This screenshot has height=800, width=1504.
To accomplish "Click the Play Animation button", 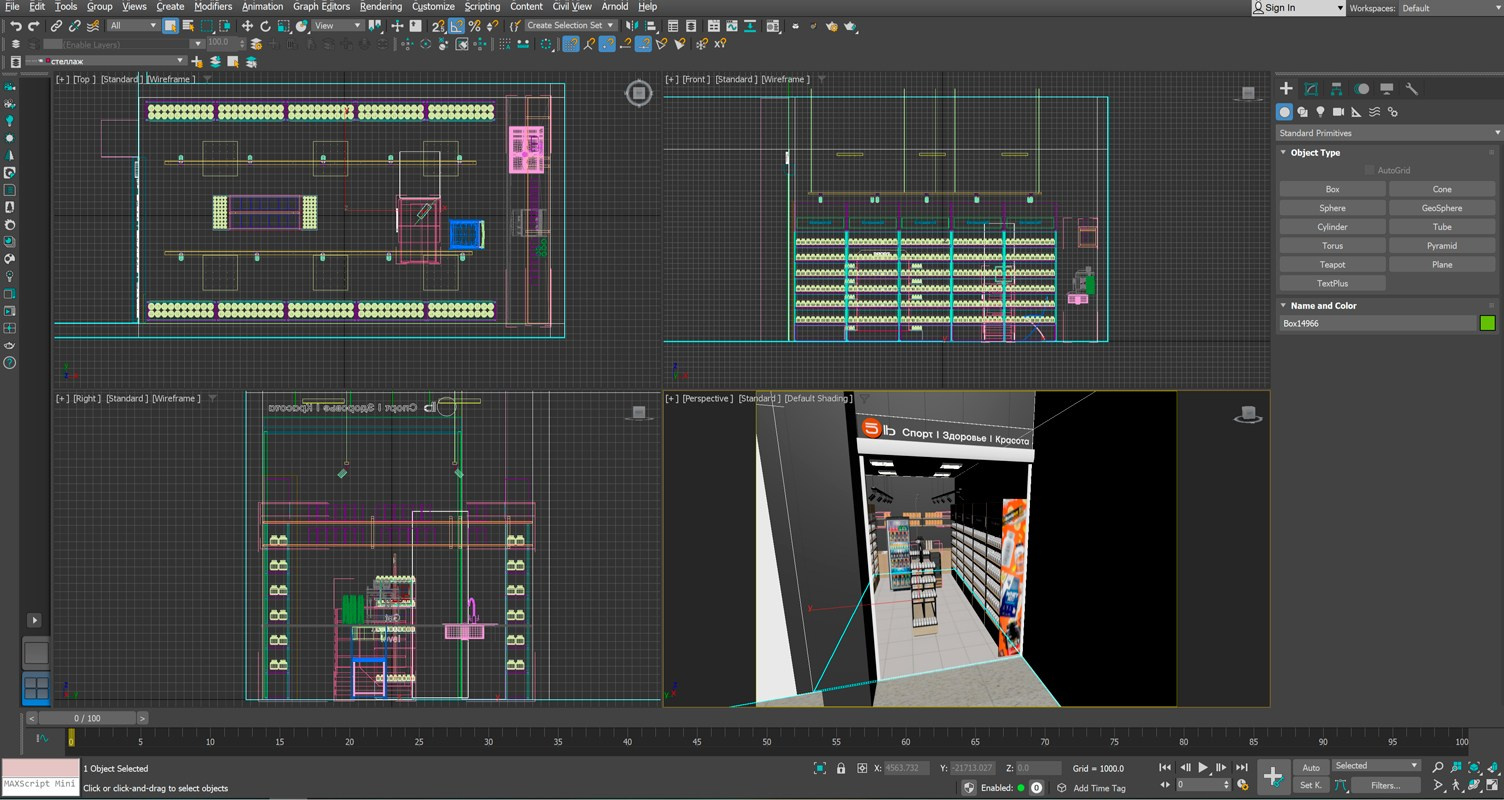I will [x=1203, y=768].
